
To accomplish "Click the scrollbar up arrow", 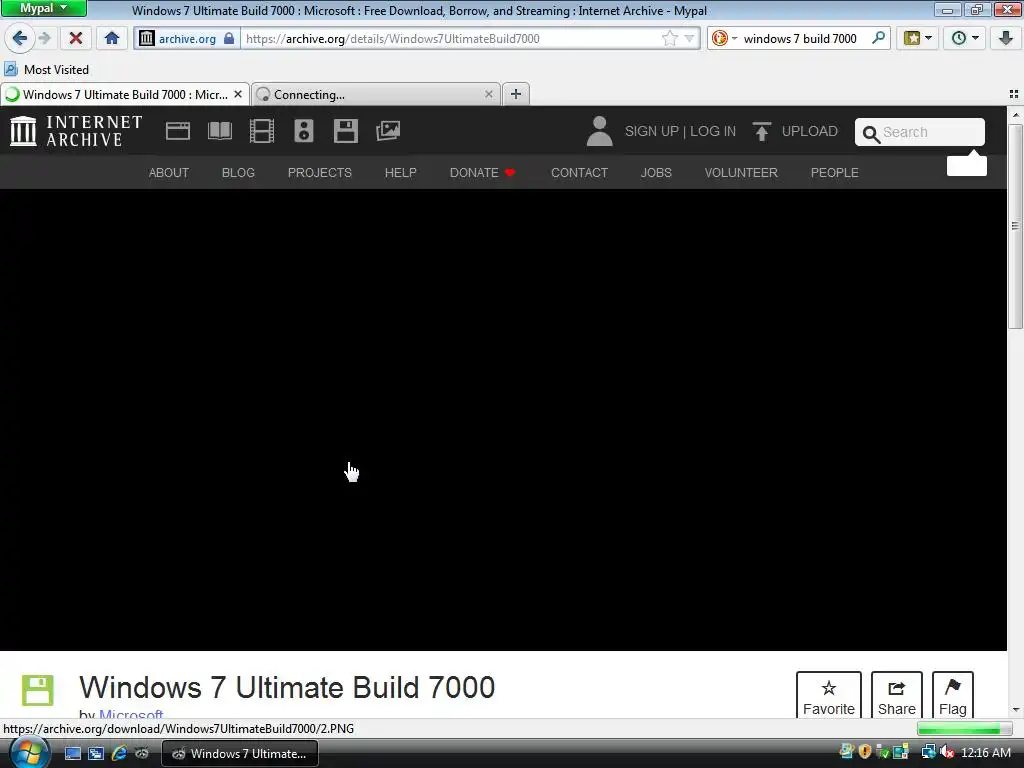I will (1015, 115).
